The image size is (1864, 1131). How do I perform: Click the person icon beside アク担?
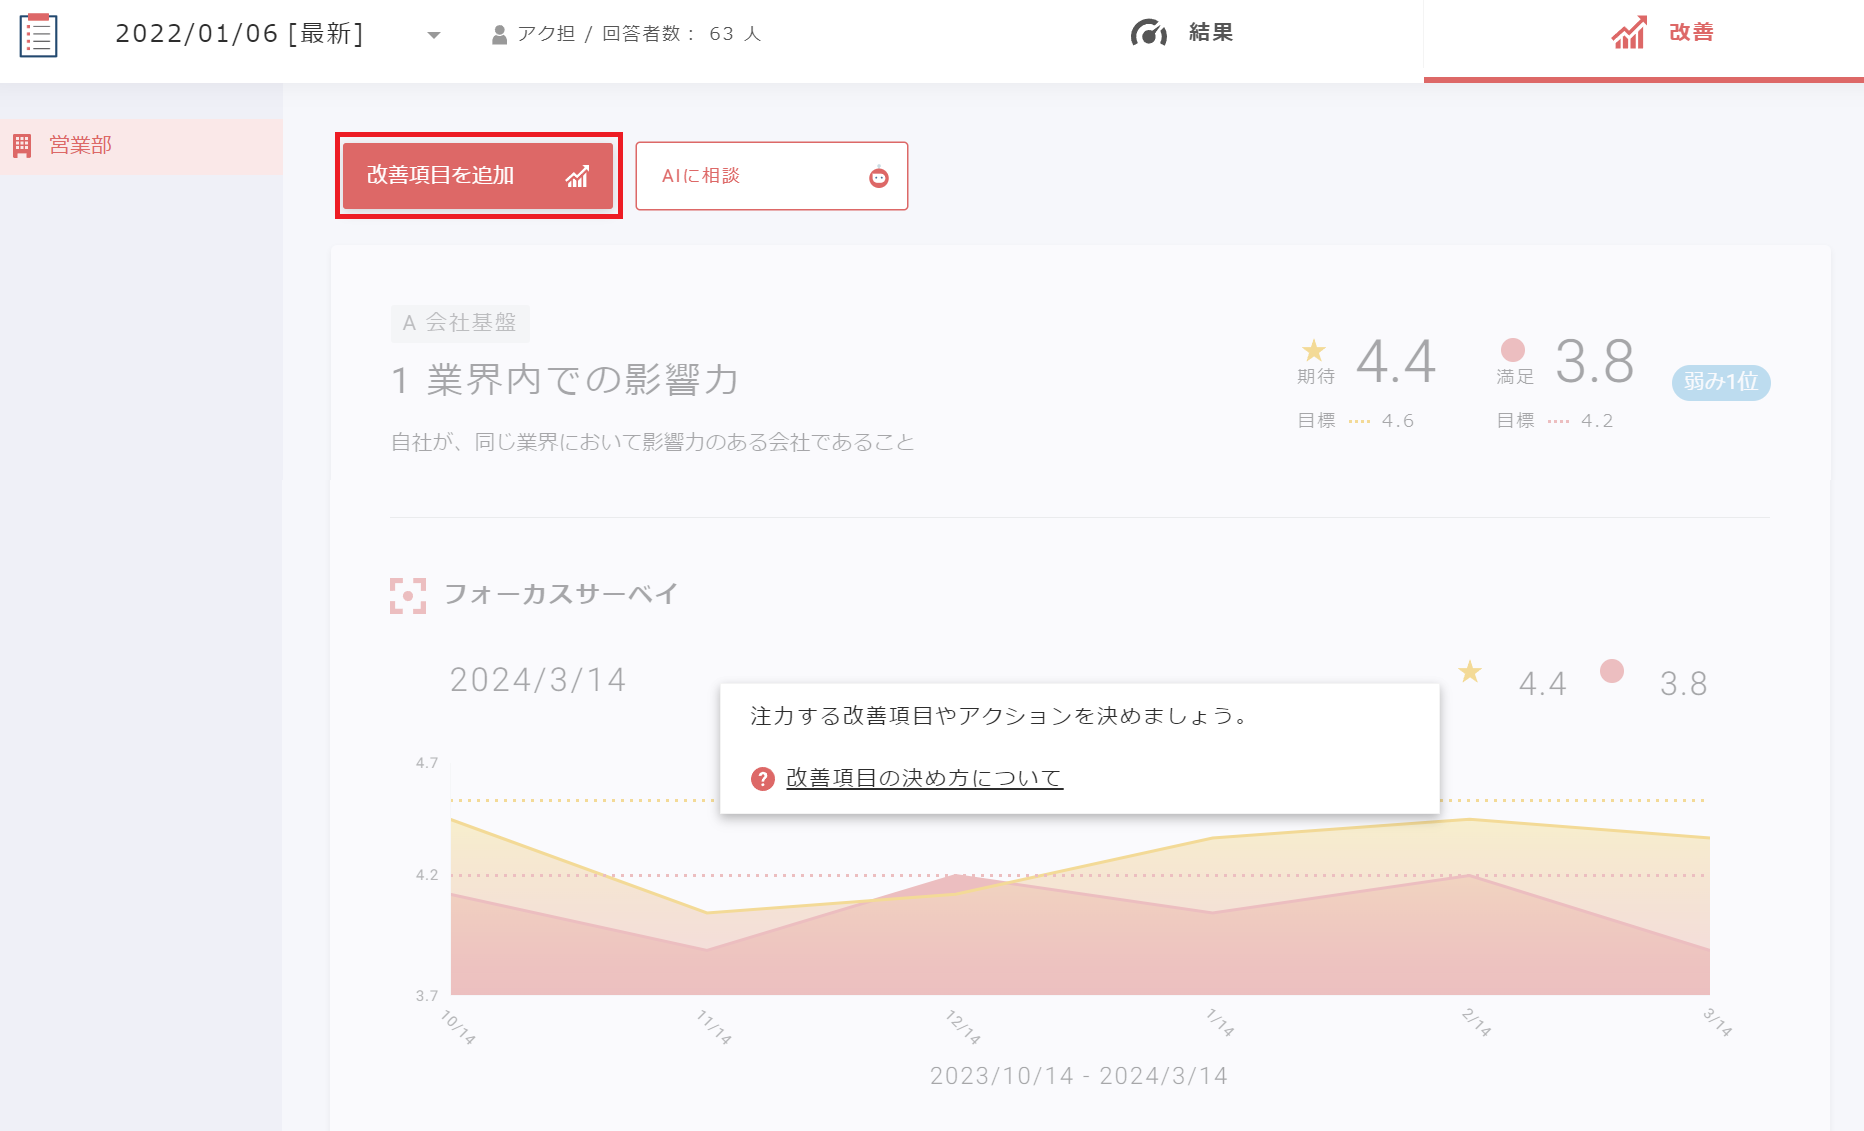pos(499,33)
